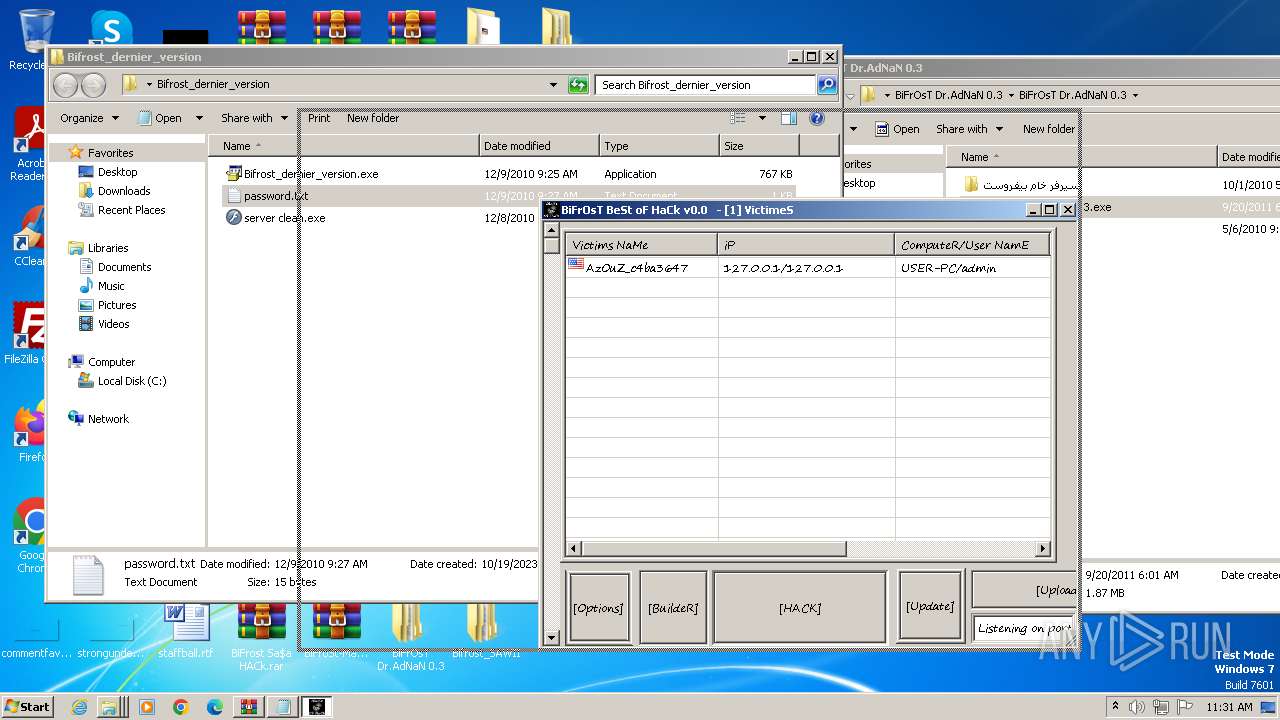
Task: Click Open in Bifrost_dernier_version toolbar
Action: click(159, 118)
